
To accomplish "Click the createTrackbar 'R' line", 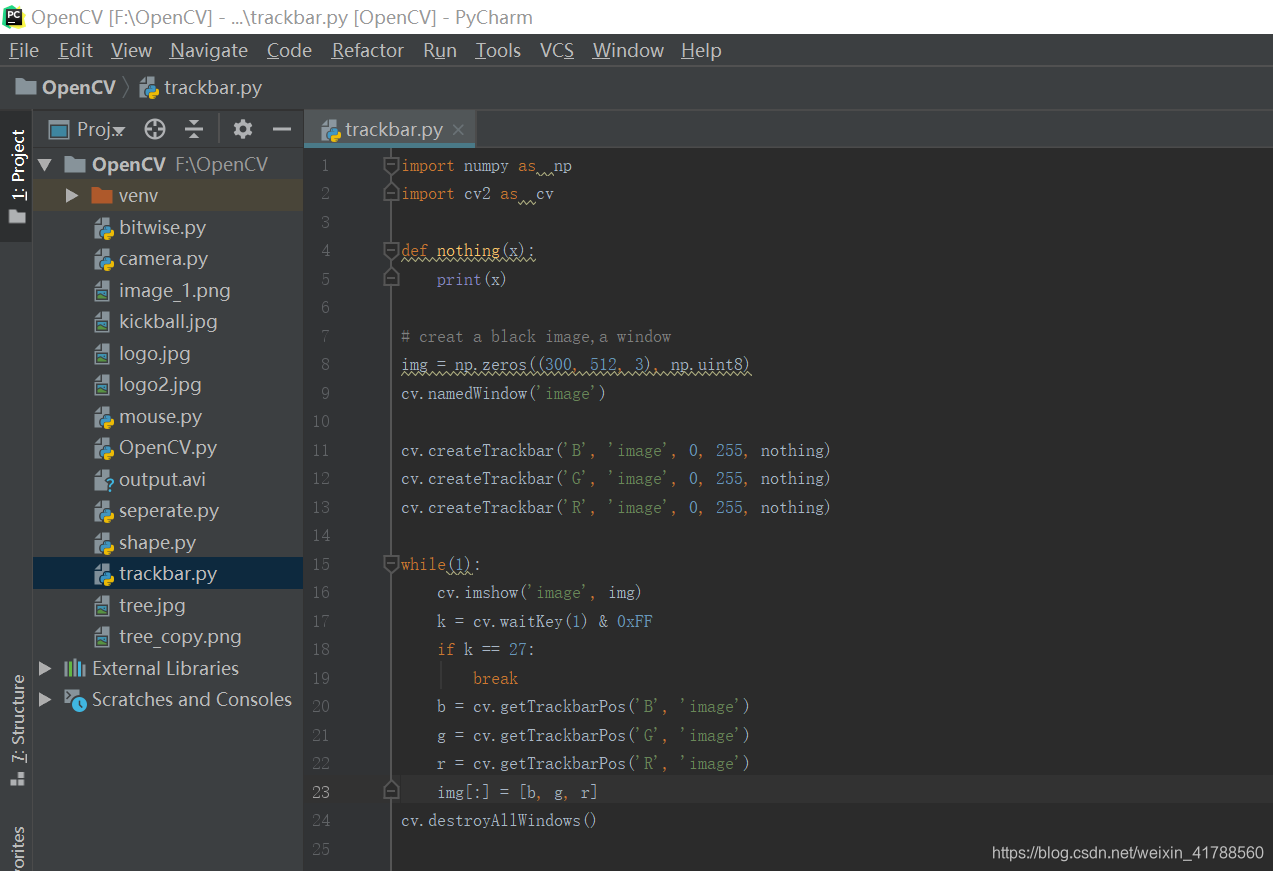I will coord(616,508).
